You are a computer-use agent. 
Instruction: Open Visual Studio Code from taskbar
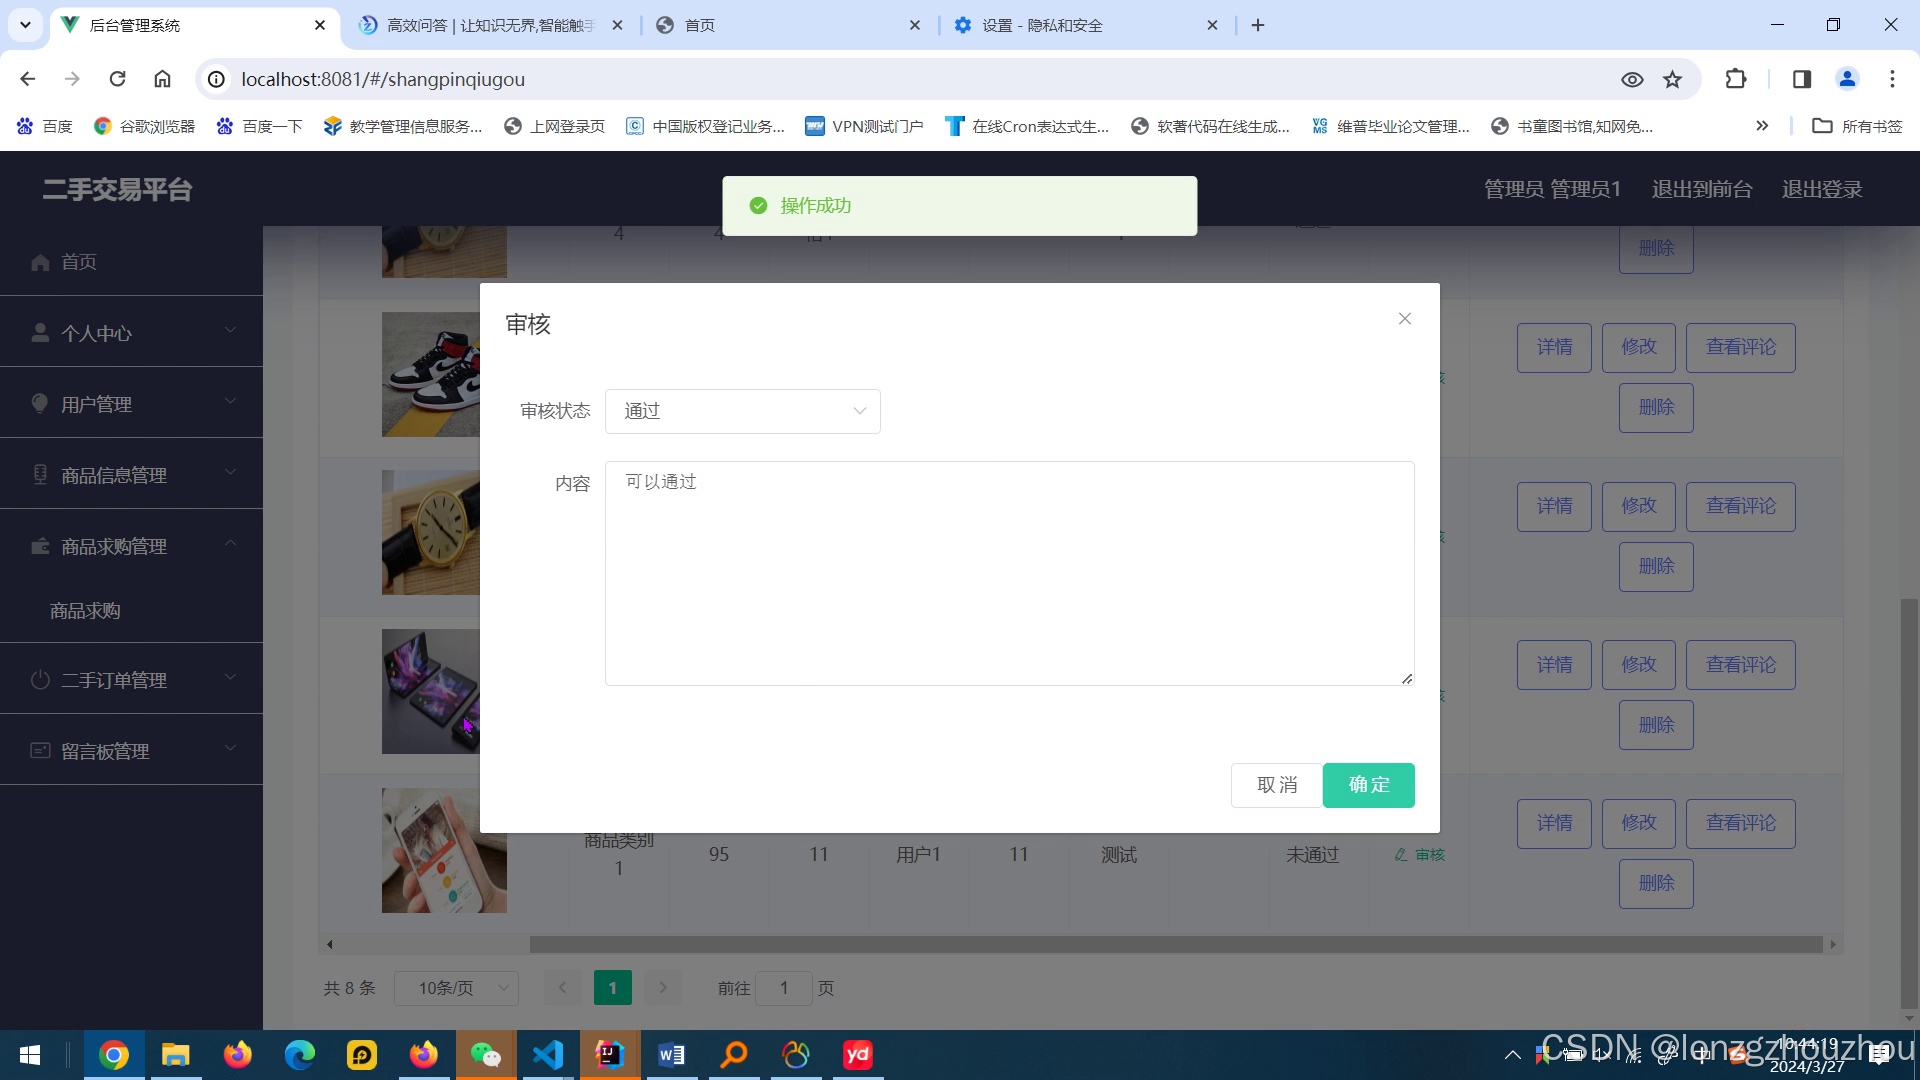pos(548,1055)
